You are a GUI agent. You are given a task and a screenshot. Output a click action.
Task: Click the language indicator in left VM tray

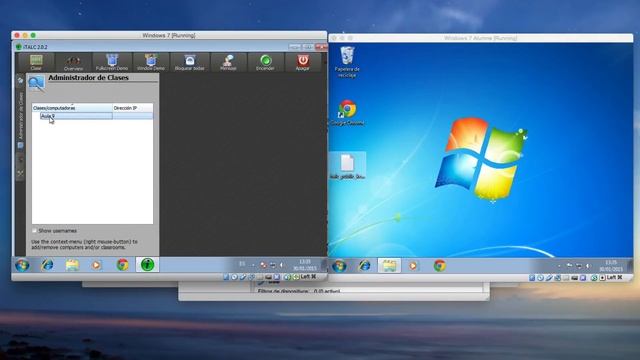[242, 264]
